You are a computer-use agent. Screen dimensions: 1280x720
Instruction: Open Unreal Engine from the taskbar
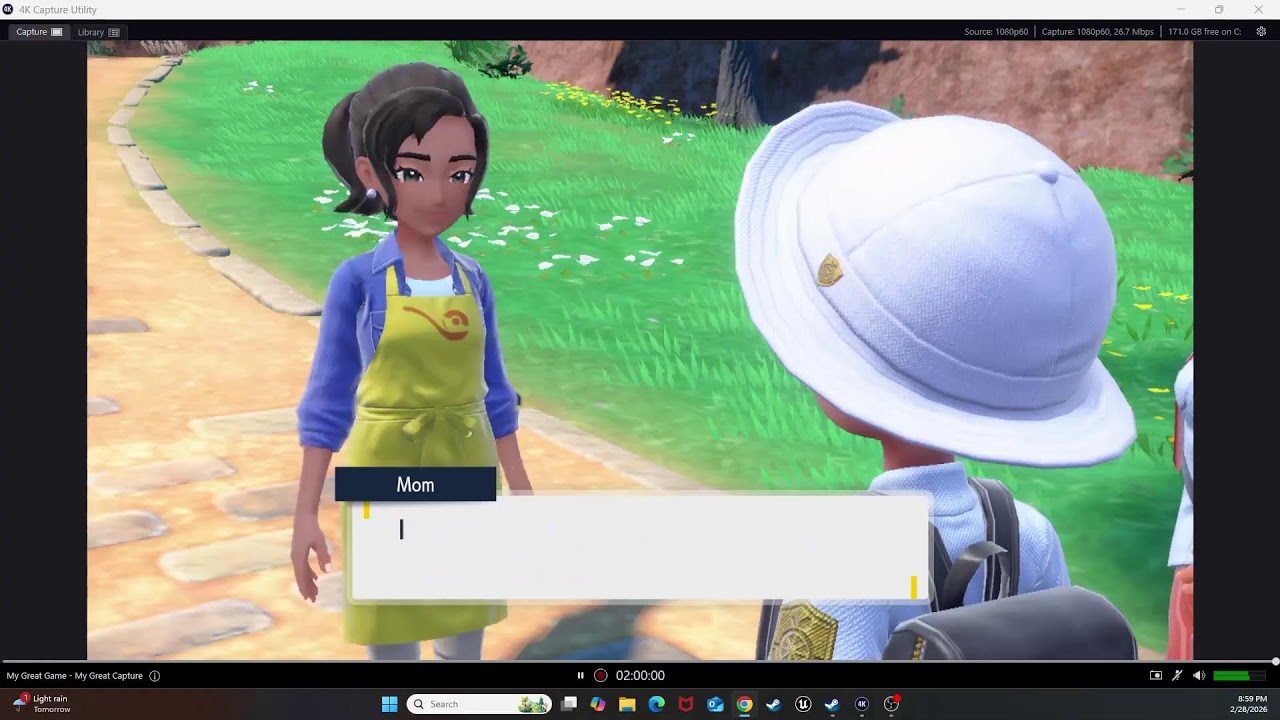tap(803, 704)
